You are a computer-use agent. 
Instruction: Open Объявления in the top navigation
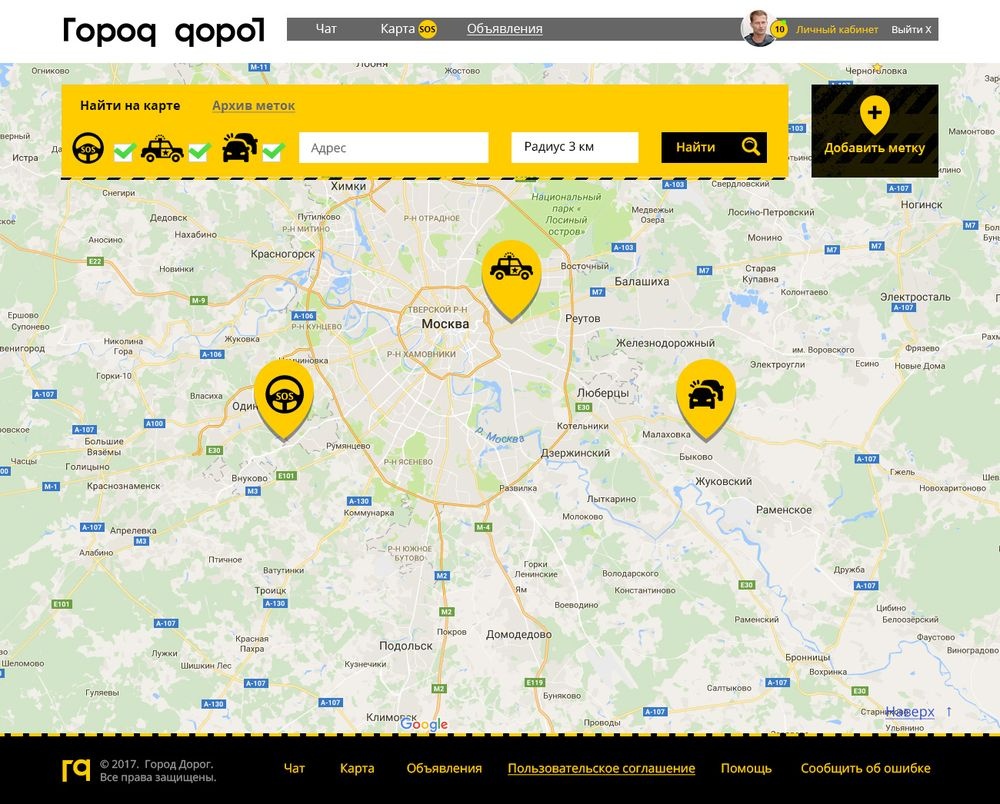[x=504, y=29]
